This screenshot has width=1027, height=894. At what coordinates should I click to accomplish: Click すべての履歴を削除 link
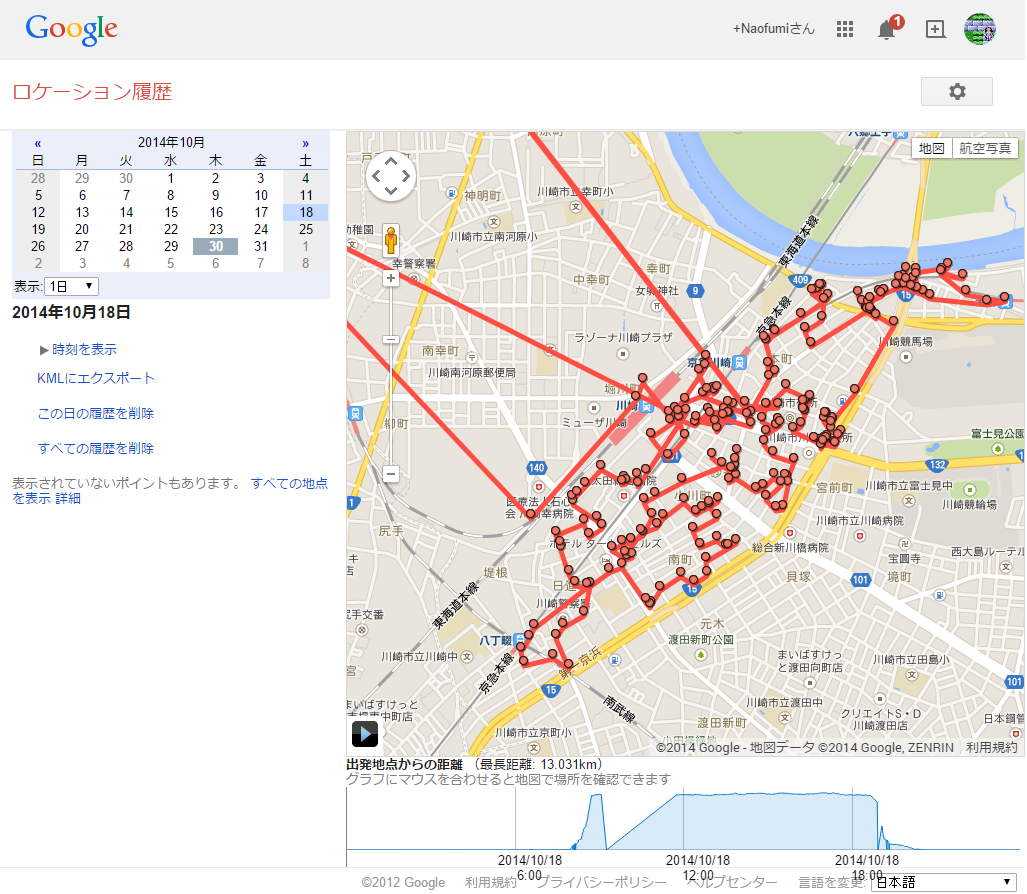[x=96, y=449]
